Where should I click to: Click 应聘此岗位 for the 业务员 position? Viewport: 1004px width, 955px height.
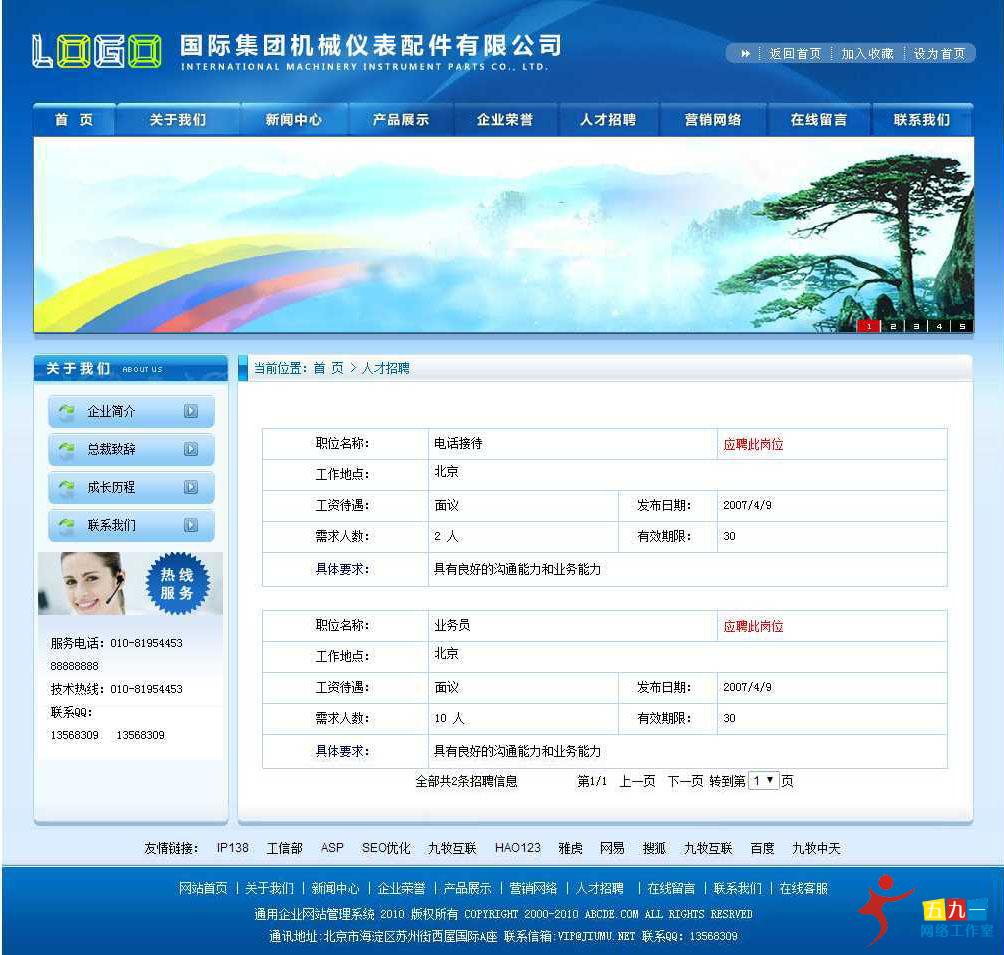752,625
